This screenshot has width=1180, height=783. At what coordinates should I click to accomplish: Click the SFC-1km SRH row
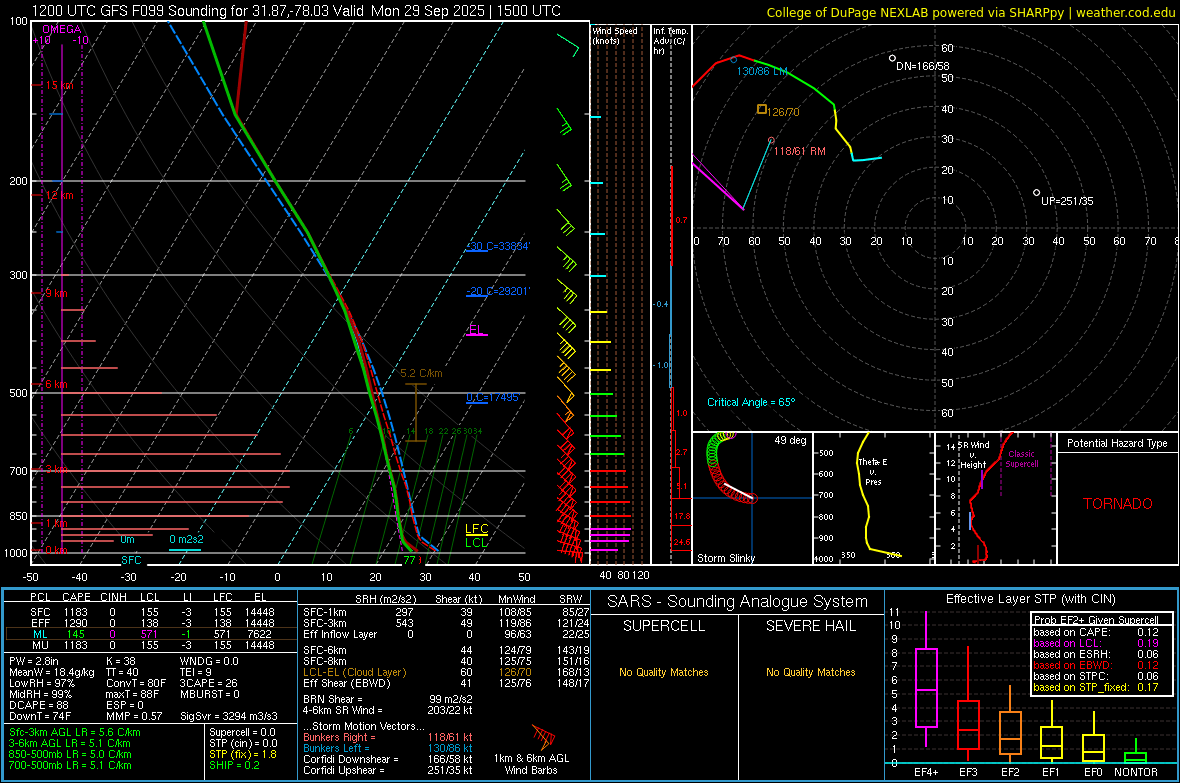(446, 612)
